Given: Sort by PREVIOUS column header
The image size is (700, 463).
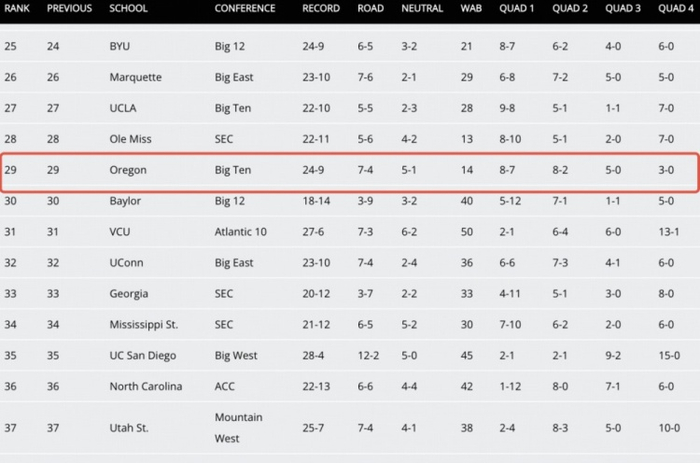Looking at the screenshot, I should pyautogui.click(x=68, y=9).
